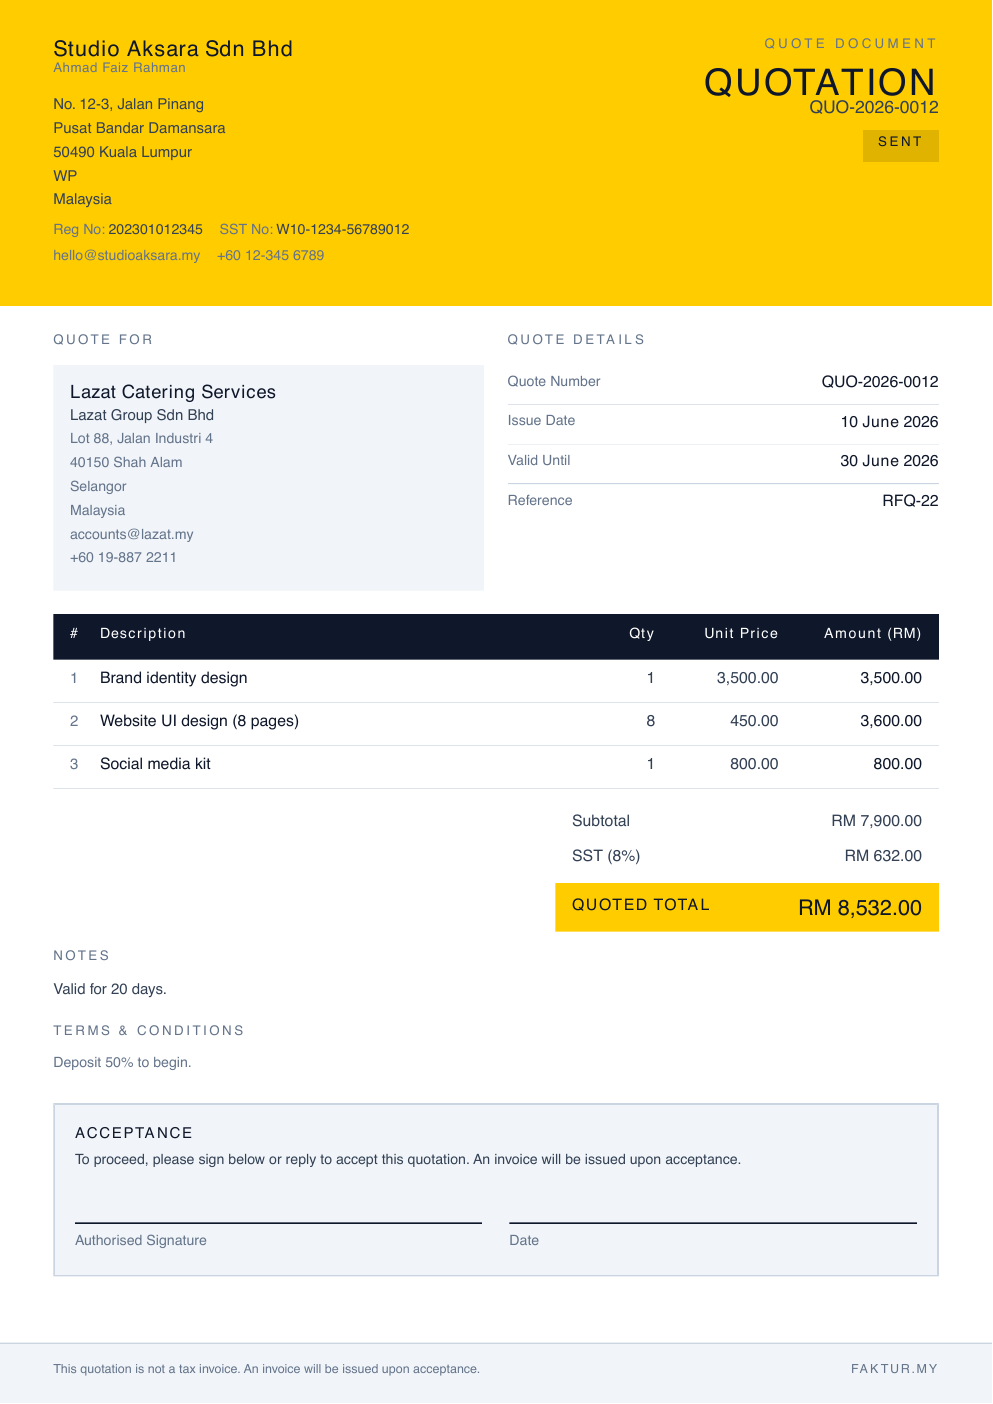Viewport: 993px width, 1404px height.
Task: Click the QUOTATION title text
Action: click(820, 82)
